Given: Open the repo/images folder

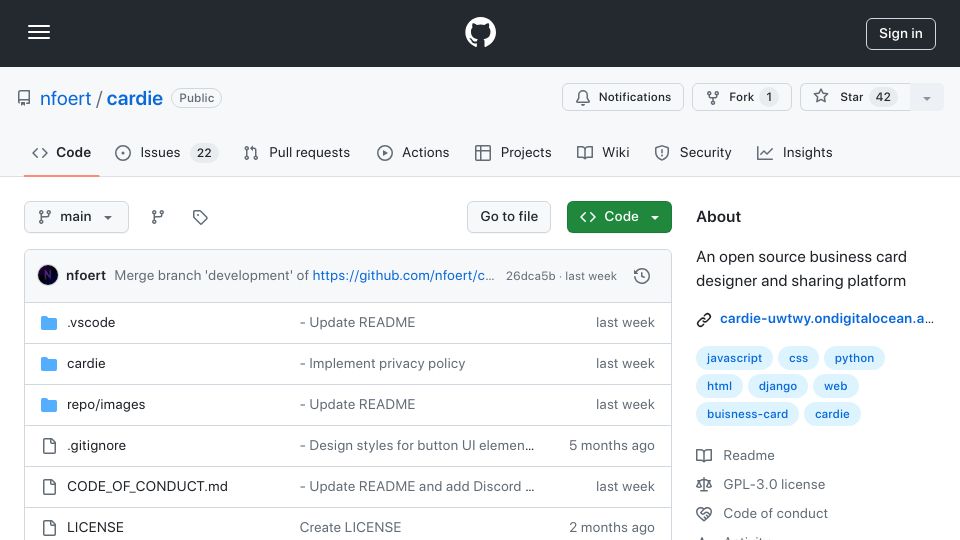Looking at the screenshot, I should (106, 405).
